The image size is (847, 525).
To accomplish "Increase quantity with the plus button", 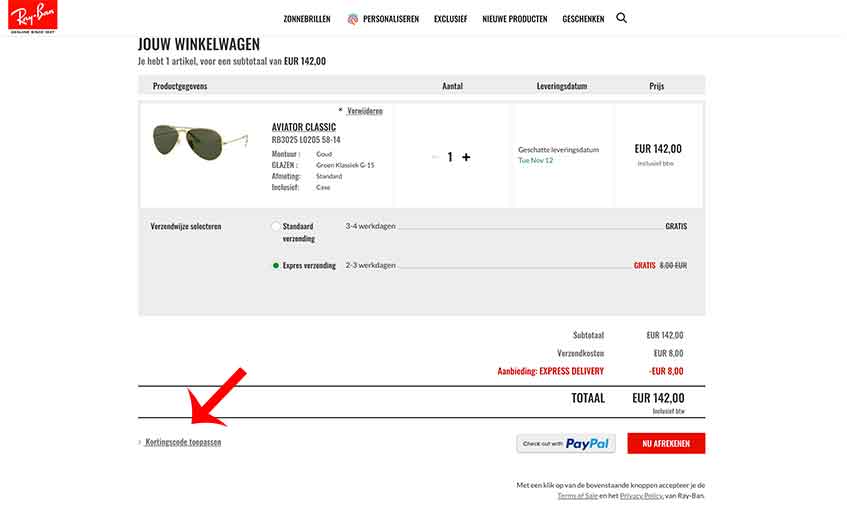I will [466, 157].
